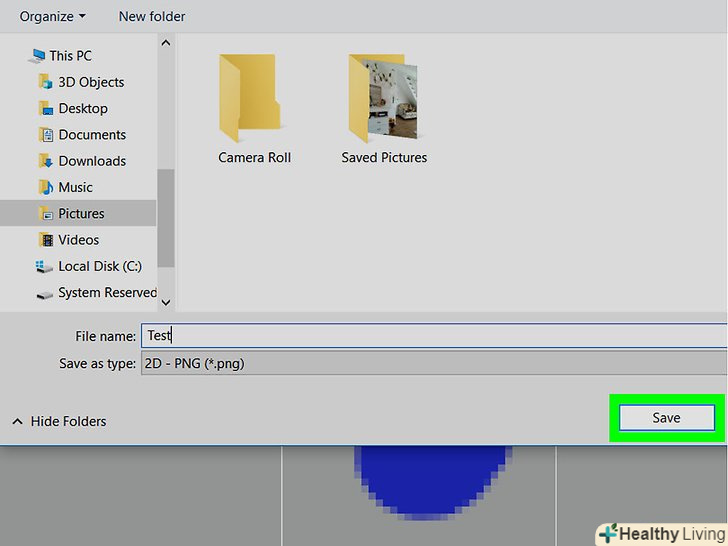The width and height of the screenshot is (728, 546).
Task: Click the Camera Roll folder name
Action: [x=254, y=157]
